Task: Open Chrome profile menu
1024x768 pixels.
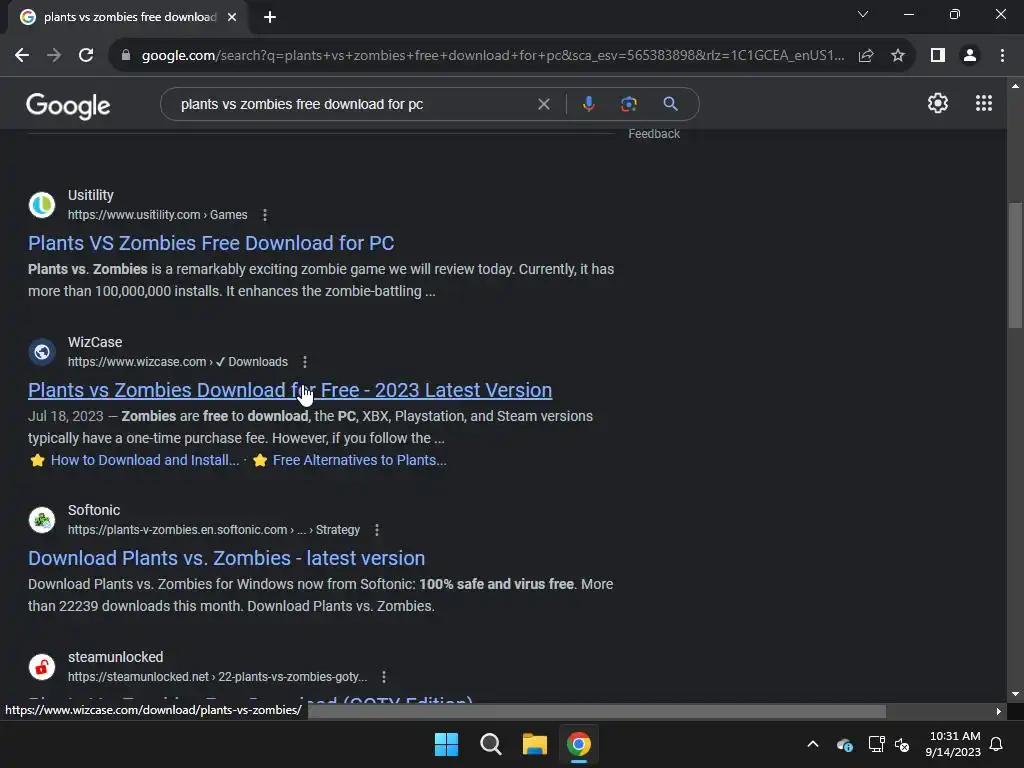Action: pyautogui.click(x=970, y=56)
